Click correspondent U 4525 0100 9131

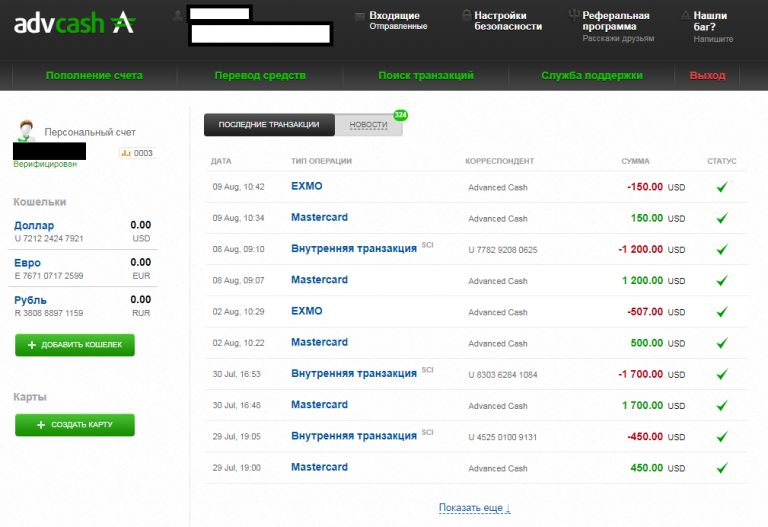[503, 437]
